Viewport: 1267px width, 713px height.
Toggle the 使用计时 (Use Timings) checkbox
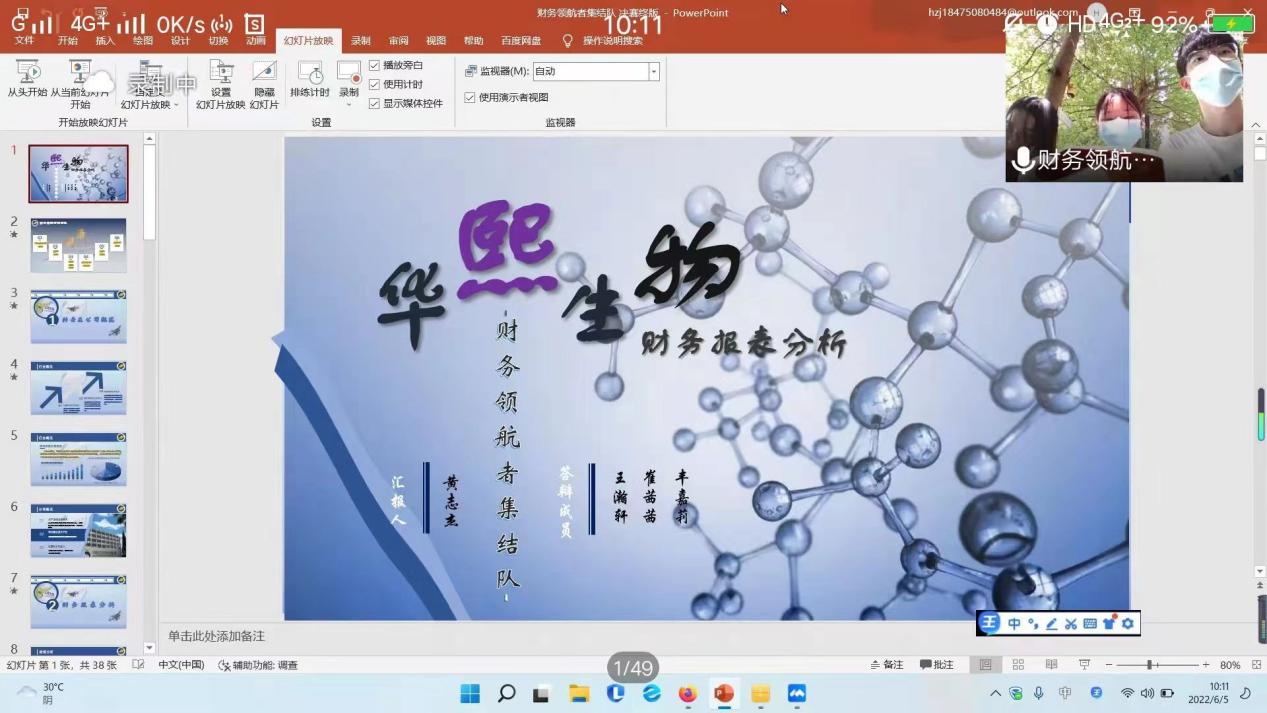pos(375,85)
